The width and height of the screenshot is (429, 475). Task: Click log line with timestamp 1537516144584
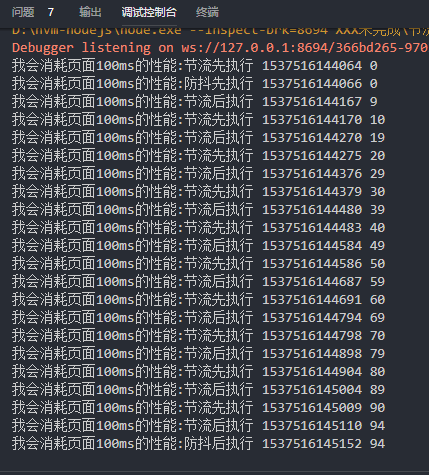(x=198, y=246)
